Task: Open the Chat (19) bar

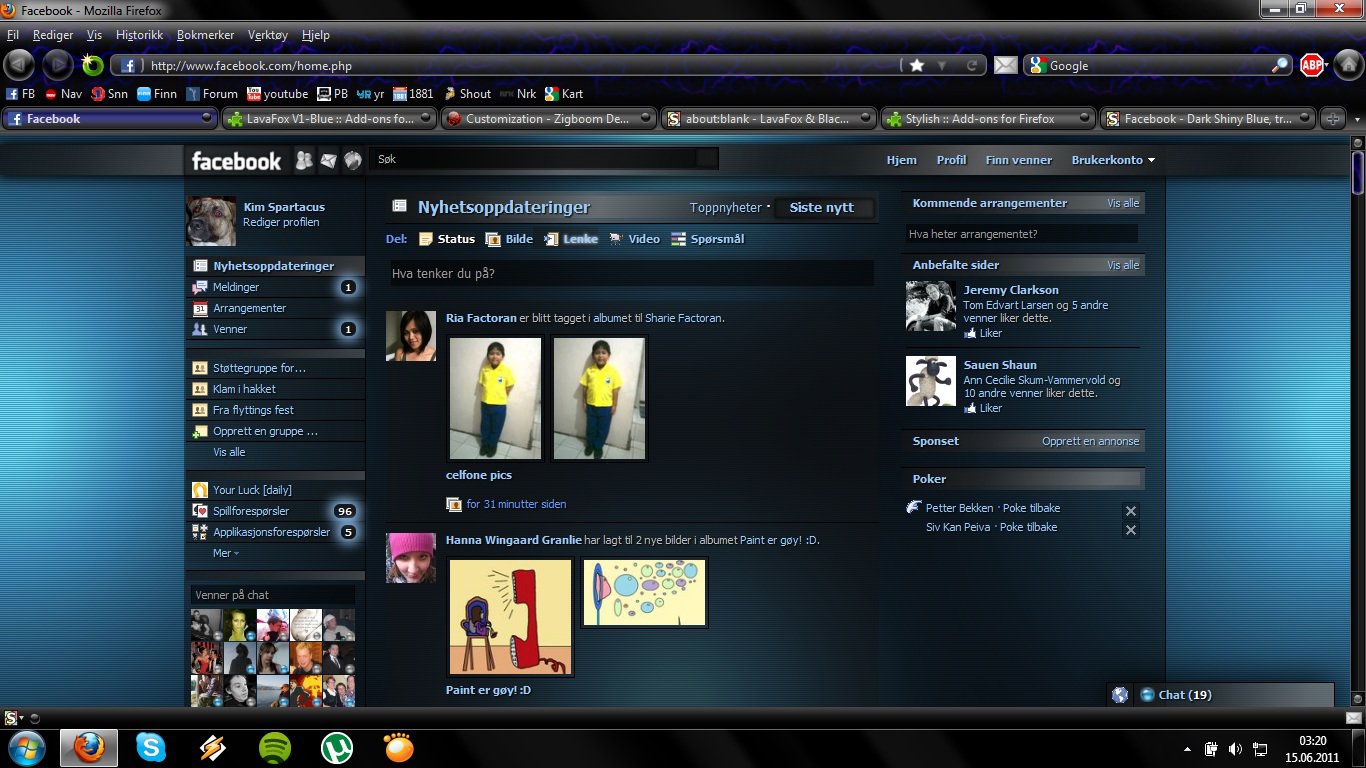Action: point(1184,695)
